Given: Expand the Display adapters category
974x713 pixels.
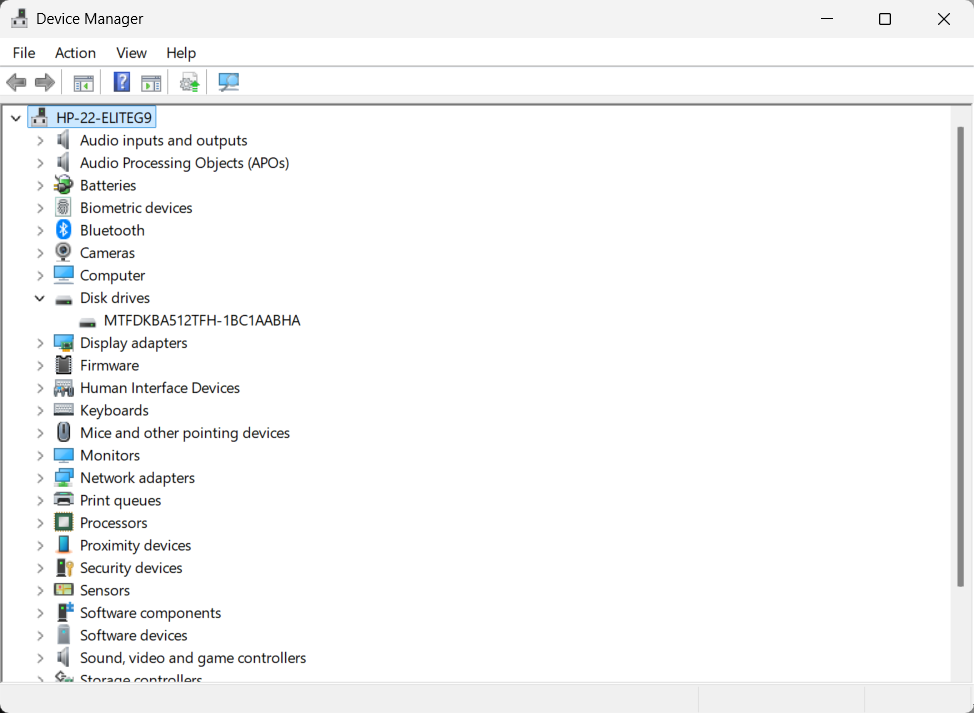Looking at the screenshot, I should point(40,343).
